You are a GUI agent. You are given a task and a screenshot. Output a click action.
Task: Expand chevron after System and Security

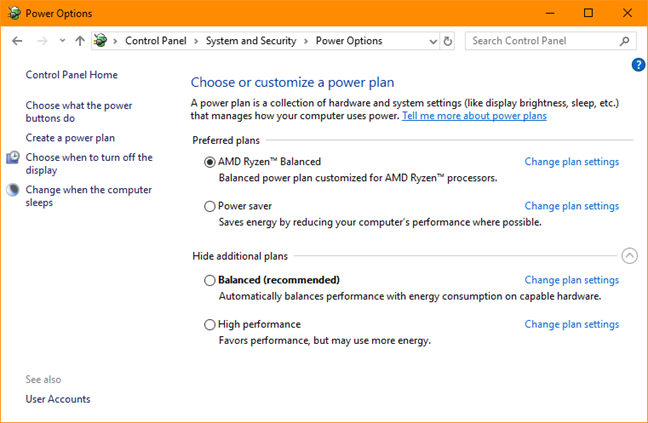(x=306, y=41)
